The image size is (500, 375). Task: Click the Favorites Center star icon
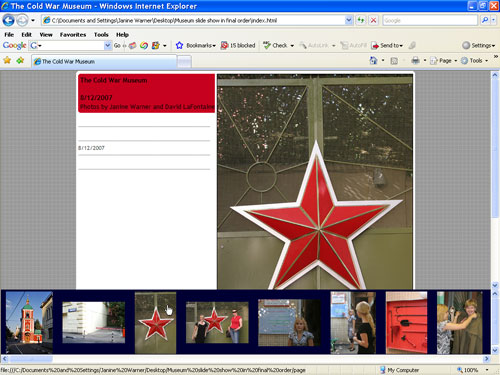click(x=7, y=60)
